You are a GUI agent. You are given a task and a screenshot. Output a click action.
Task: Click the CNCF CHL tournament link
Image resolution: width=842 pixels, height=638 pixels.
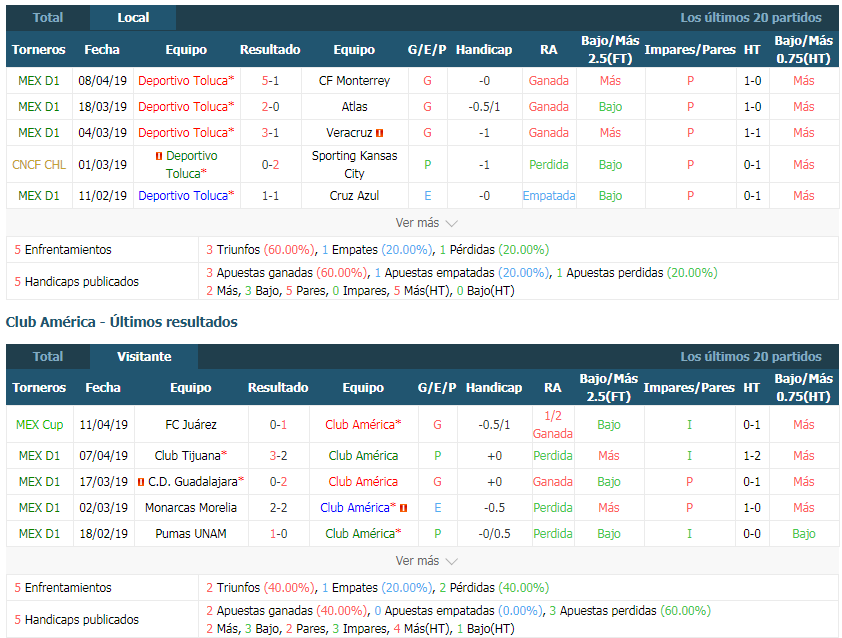[x=39, y=165]
